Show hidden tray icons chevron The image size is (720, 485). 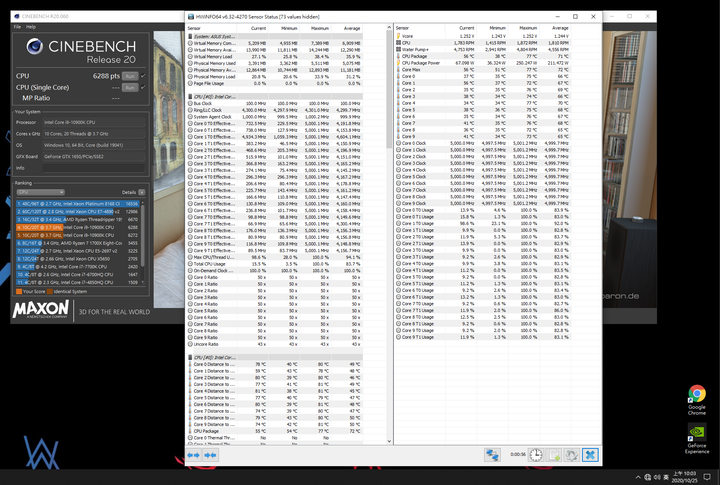pyautogui.click(x=638, y=477)
